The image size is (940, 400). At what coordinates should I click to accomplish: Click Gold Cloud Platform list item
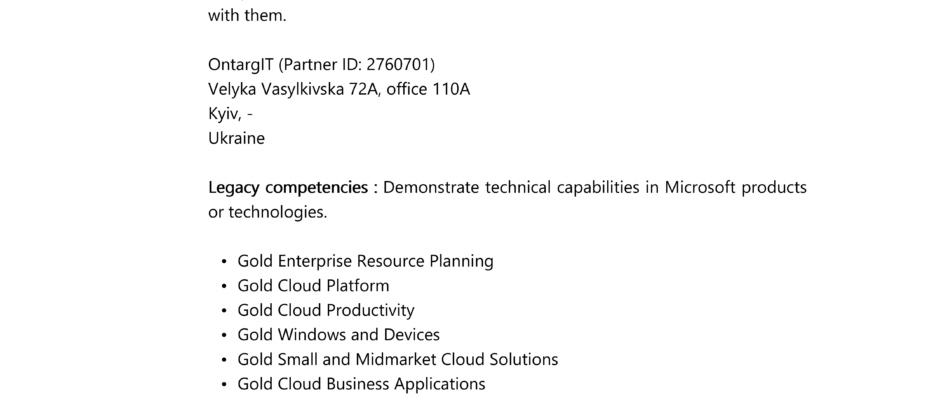pos(313,286)
